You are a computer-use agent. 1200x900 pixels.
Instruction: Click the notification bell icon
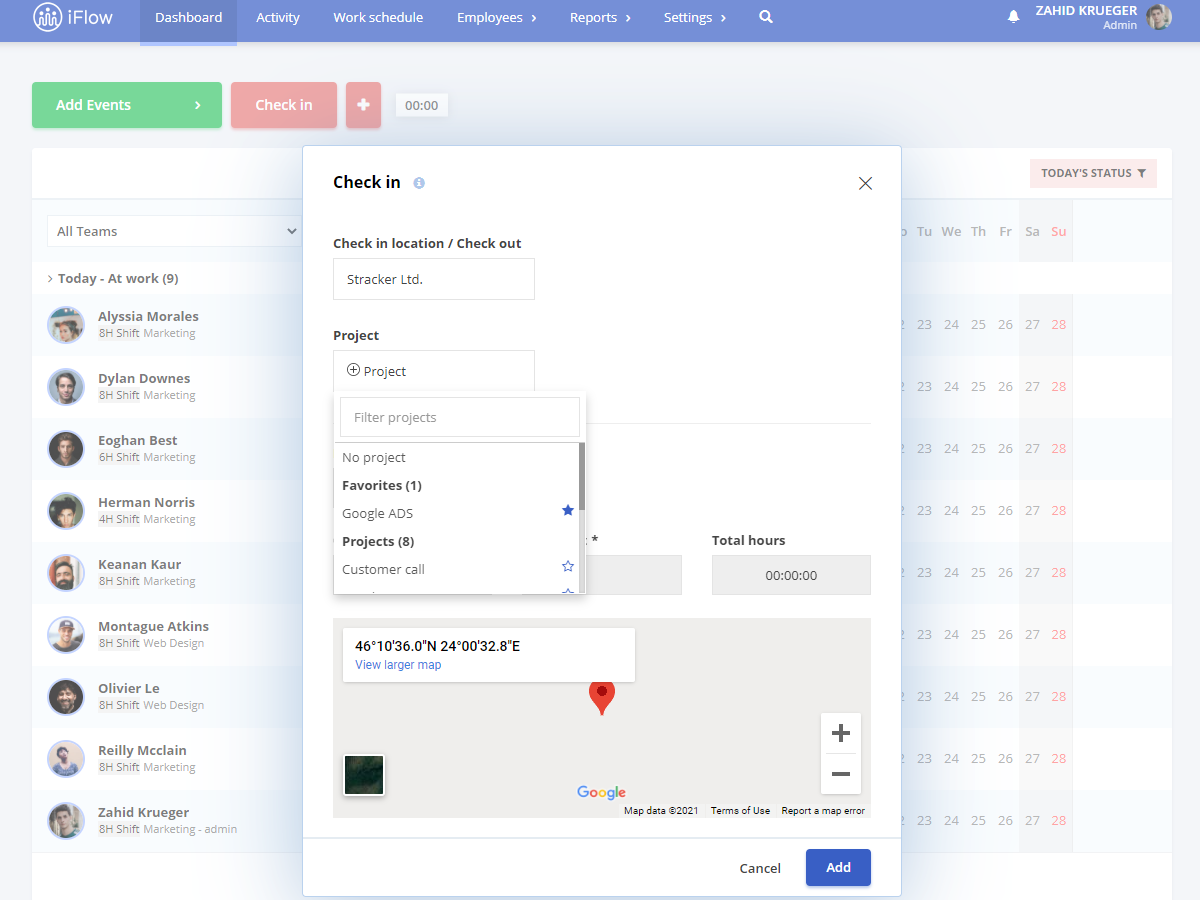point(1013,17)
